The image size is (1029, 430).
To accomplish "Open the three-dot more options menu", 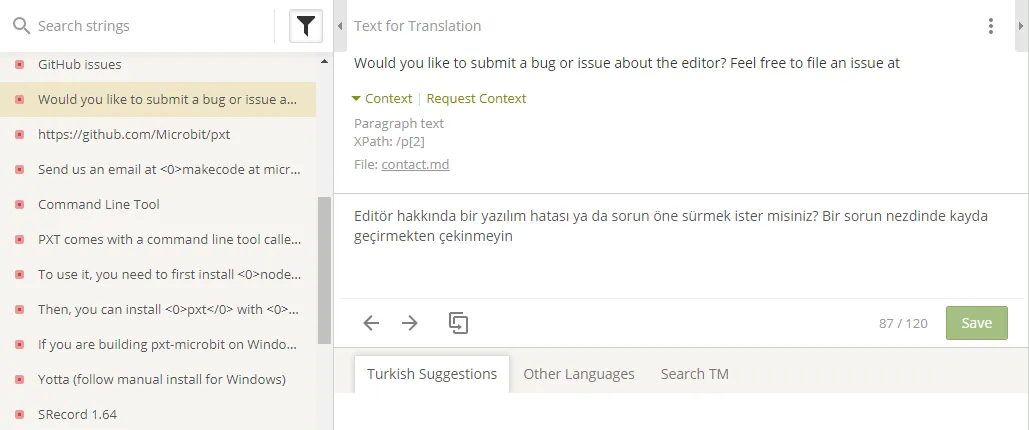I will [990, 26].
